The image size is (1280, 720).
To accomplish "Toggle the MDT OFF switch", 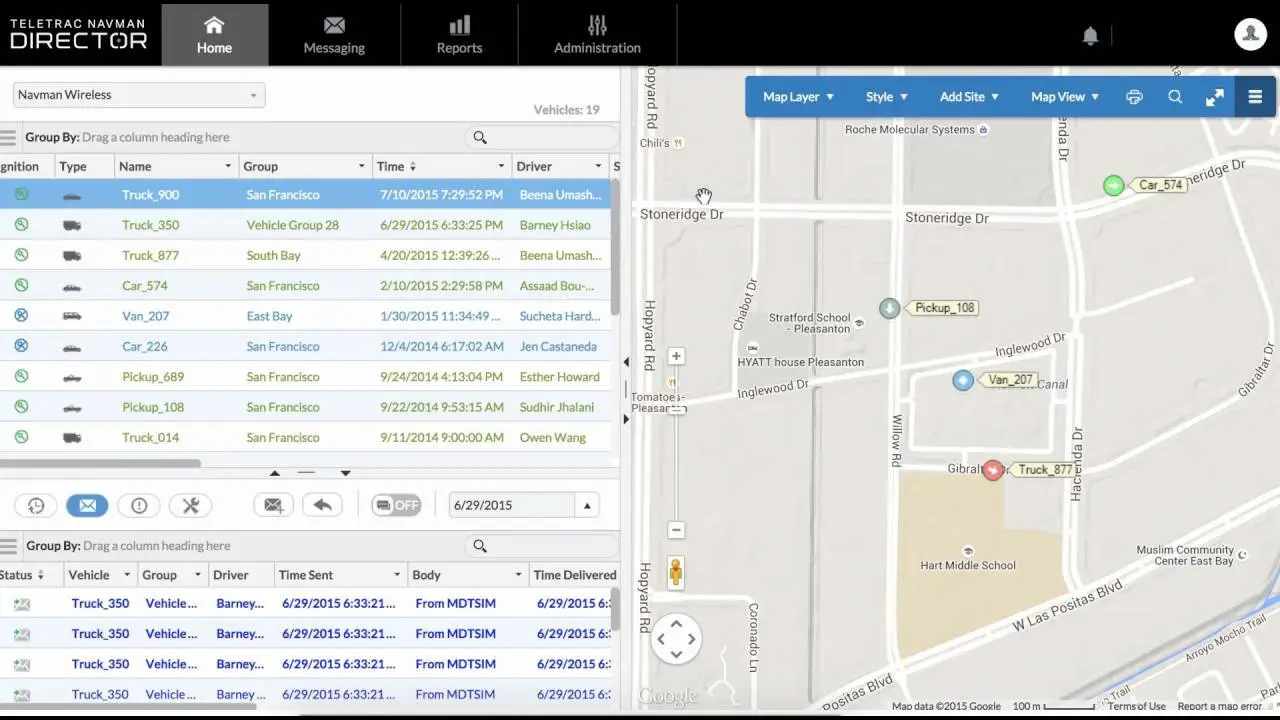I will 396,505.
